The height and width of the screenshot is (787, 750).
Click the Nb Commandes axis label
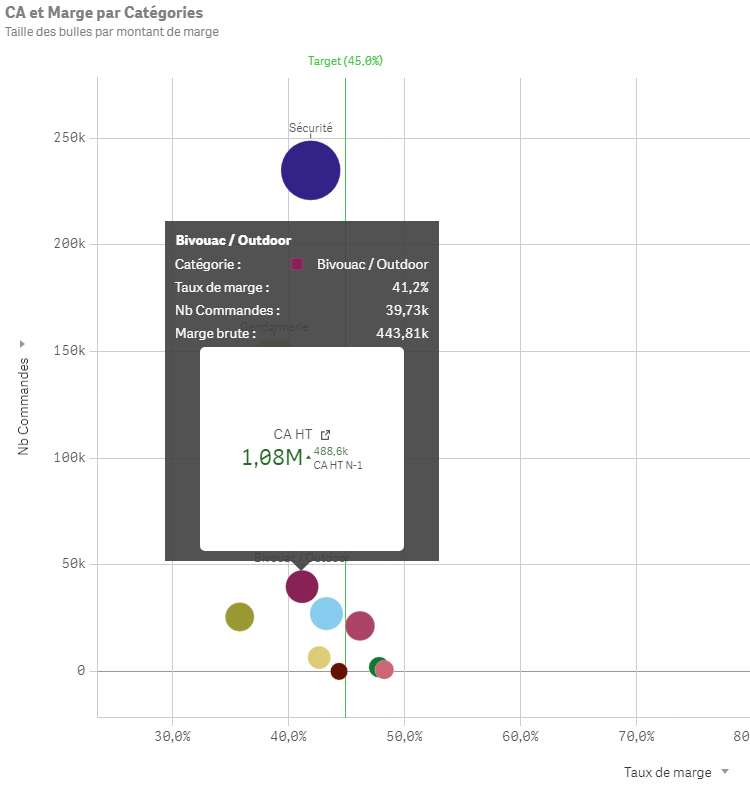pos(23,407)
